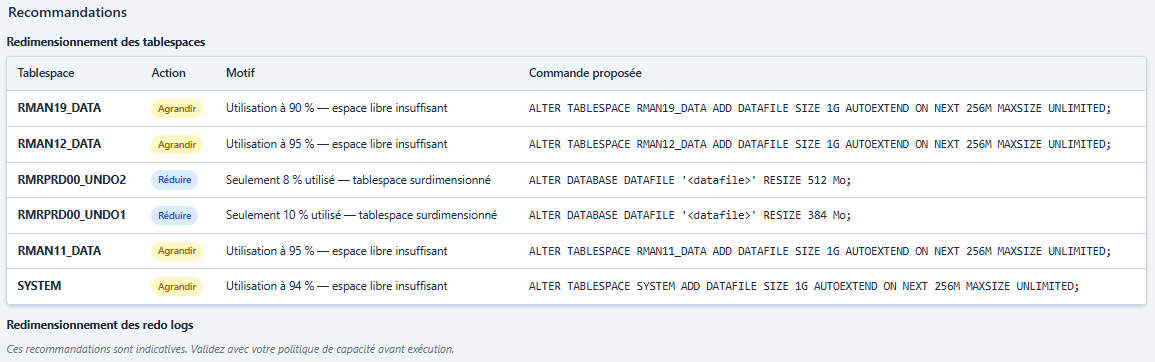Click the ALTER TABLESPACE RMAN11_DATA command
This screenshot has width=1155, height=362.
(x=819, y=251)
